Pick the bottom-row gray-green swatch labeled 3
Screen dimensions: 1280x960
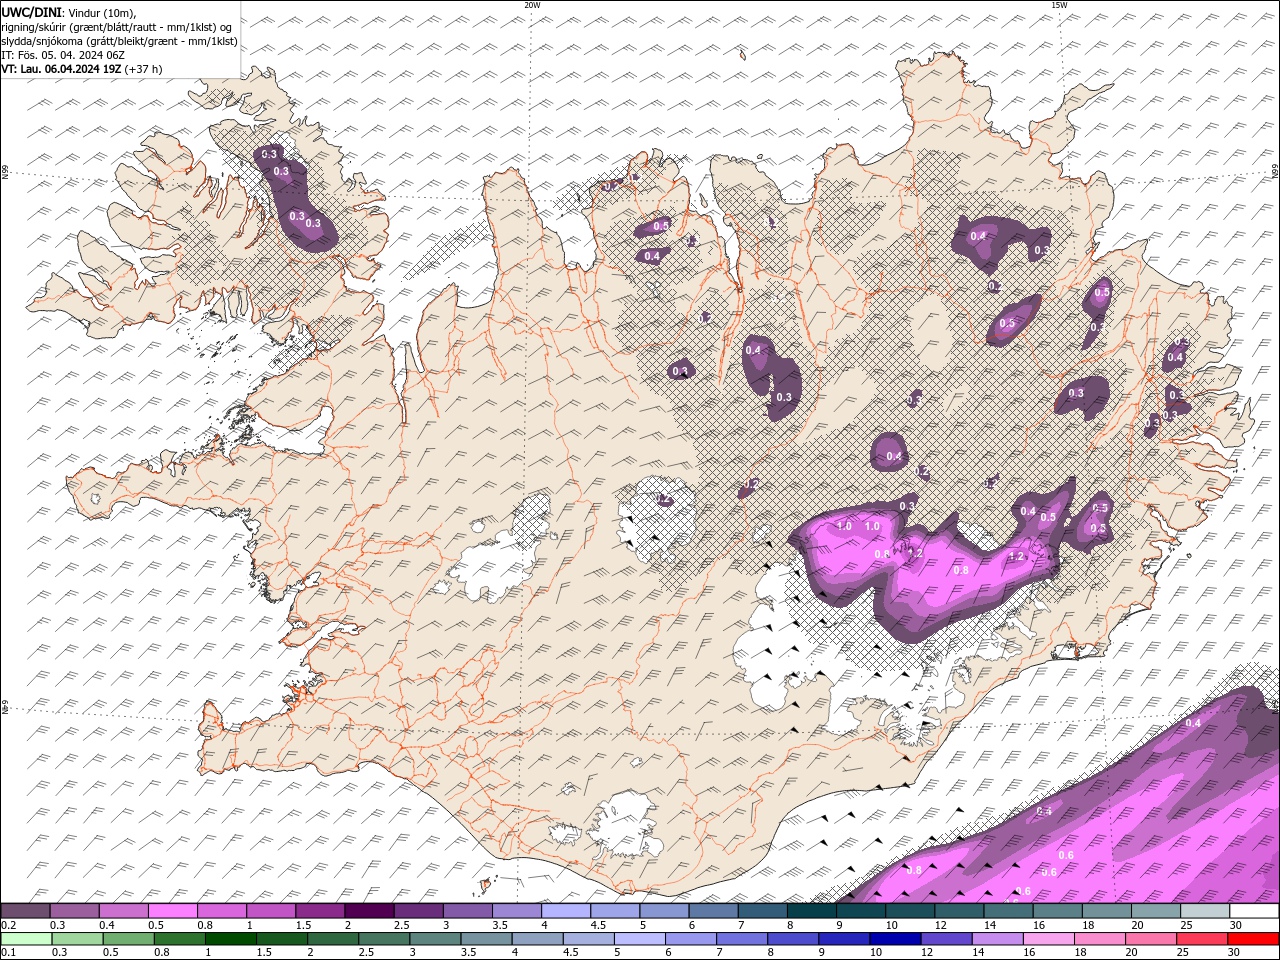tap(435, 939)
